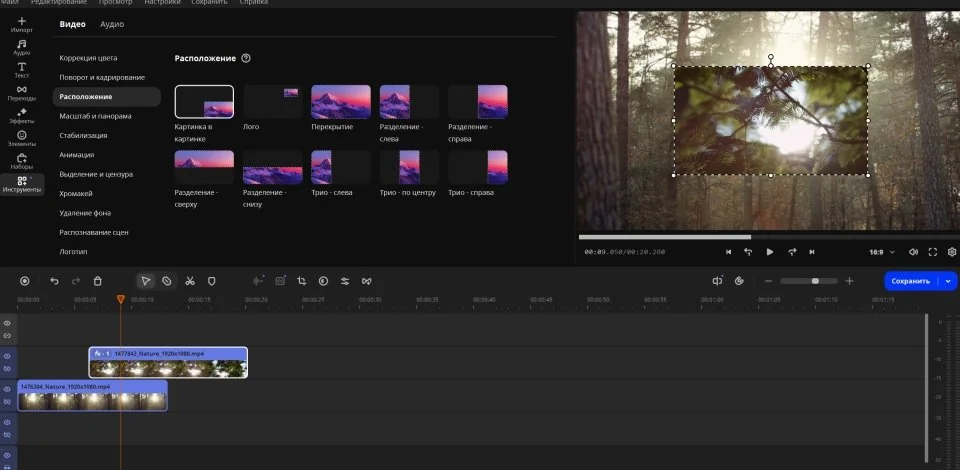This screenshot has height=470, width=960.
Task: Click the crop tool in timeline toolbar
Action: [301, 281]
